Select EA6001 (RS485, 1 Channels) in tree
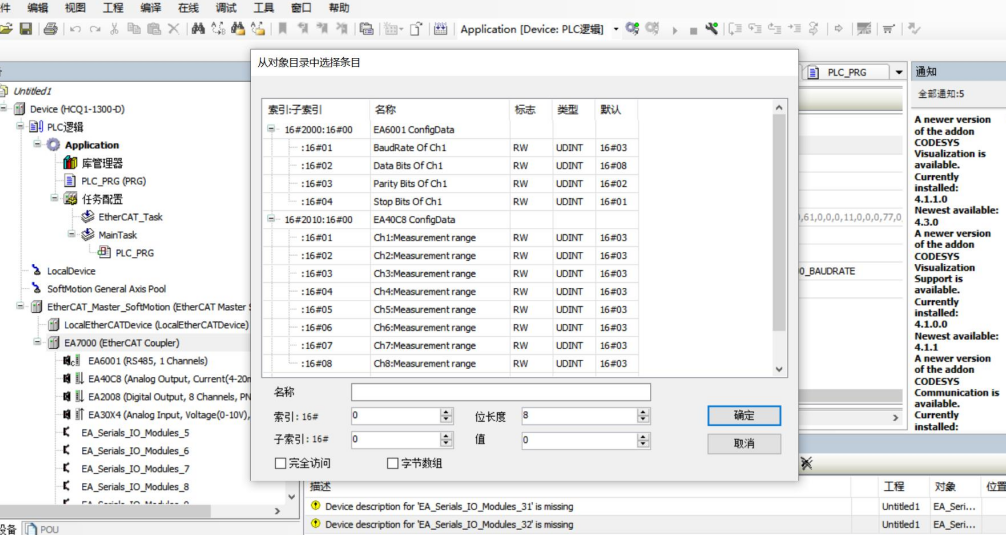Image resolution: width=1006 pixels, height=535 pixels. coord(148,361)
